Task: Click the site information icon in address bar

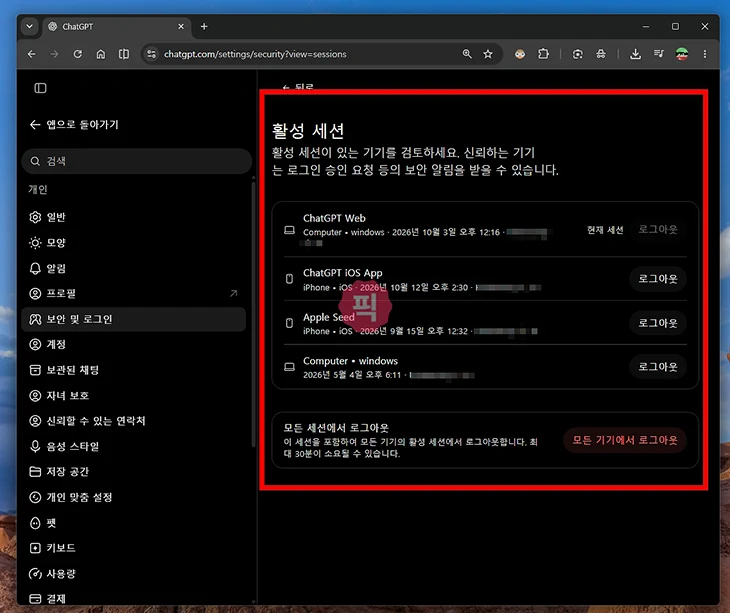Action: (152, 54)
